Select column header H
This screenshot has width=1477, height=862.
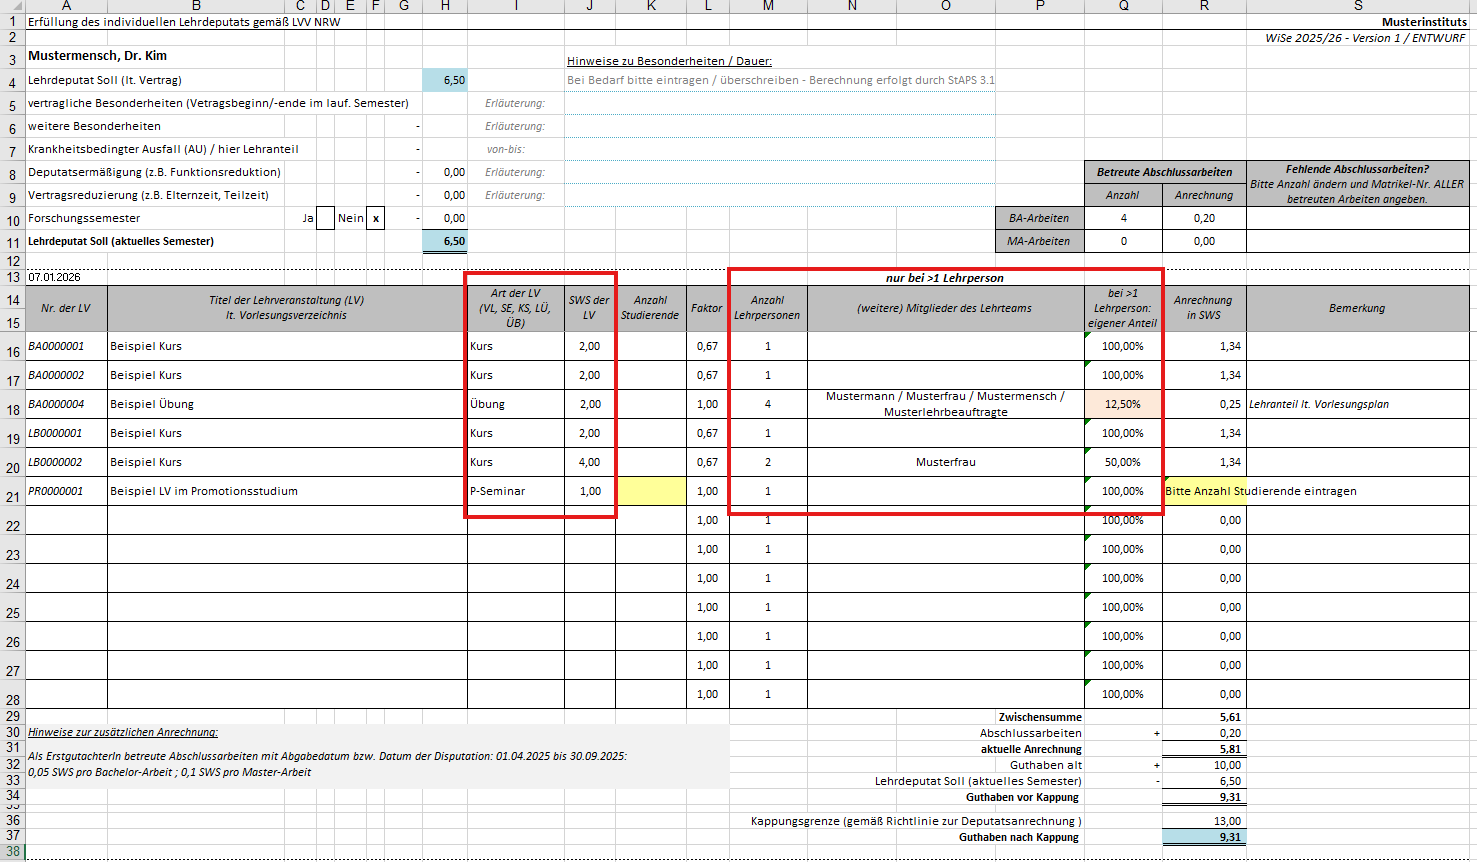pyautogui.click(x=445, y=6)
